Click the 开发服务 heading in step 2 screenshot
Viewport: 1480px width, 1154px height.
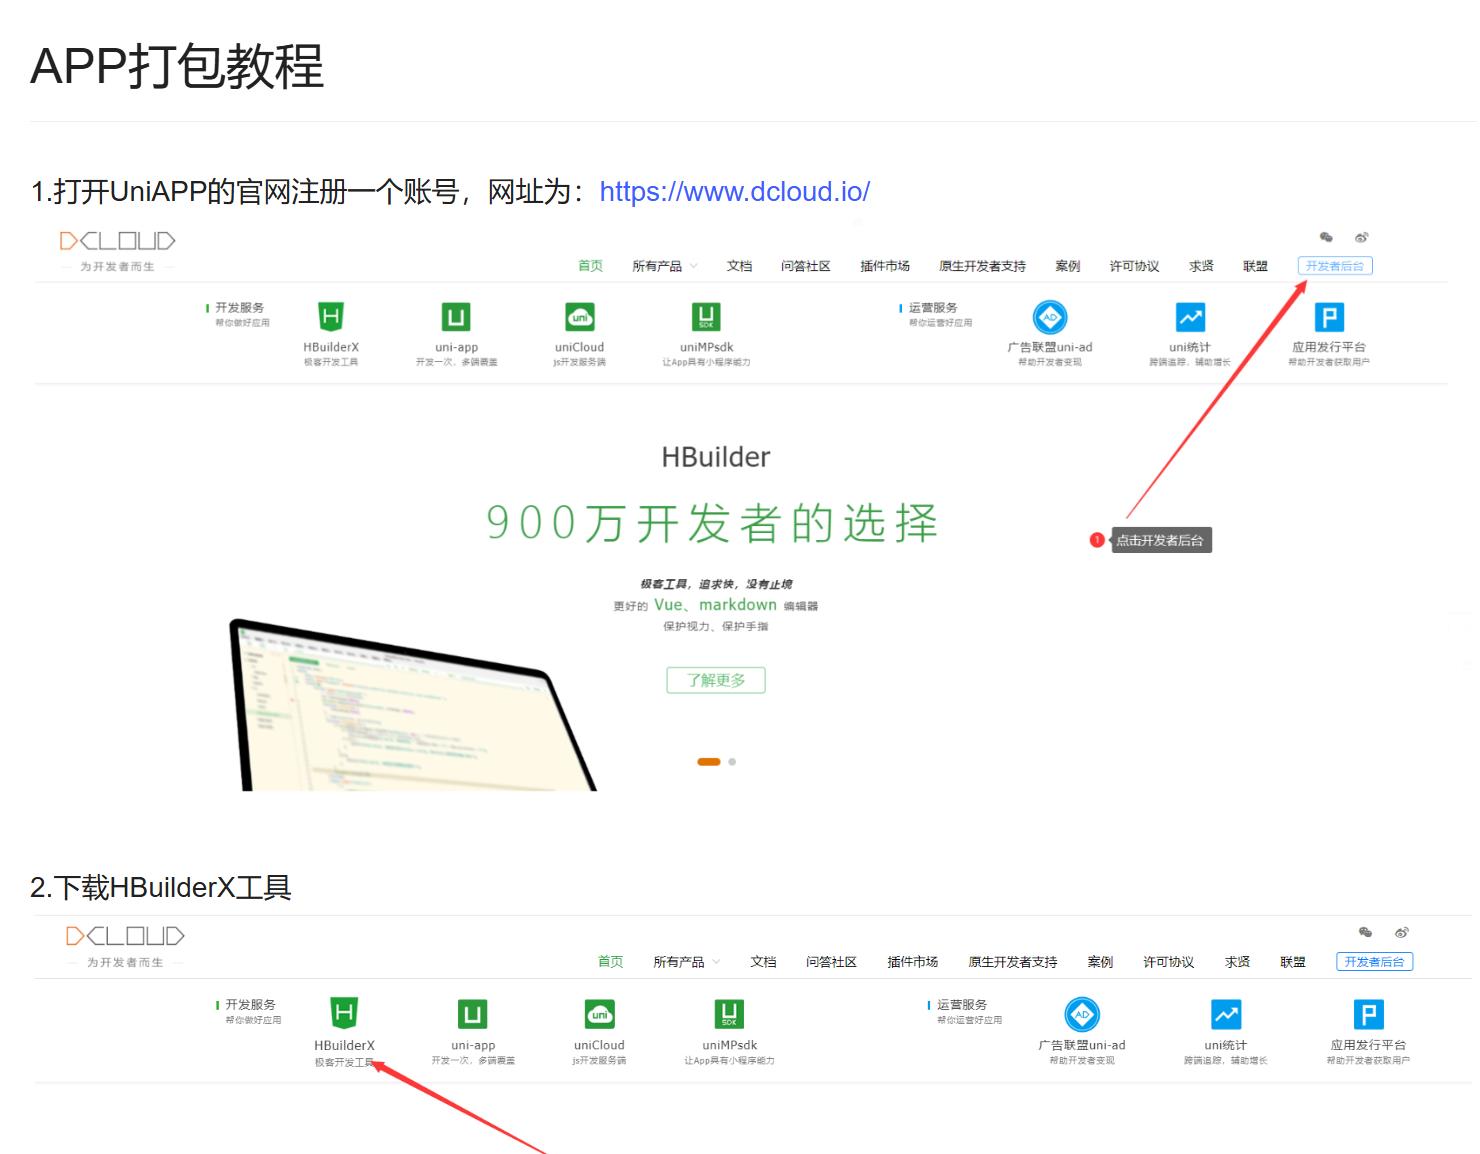point(250,1005)
